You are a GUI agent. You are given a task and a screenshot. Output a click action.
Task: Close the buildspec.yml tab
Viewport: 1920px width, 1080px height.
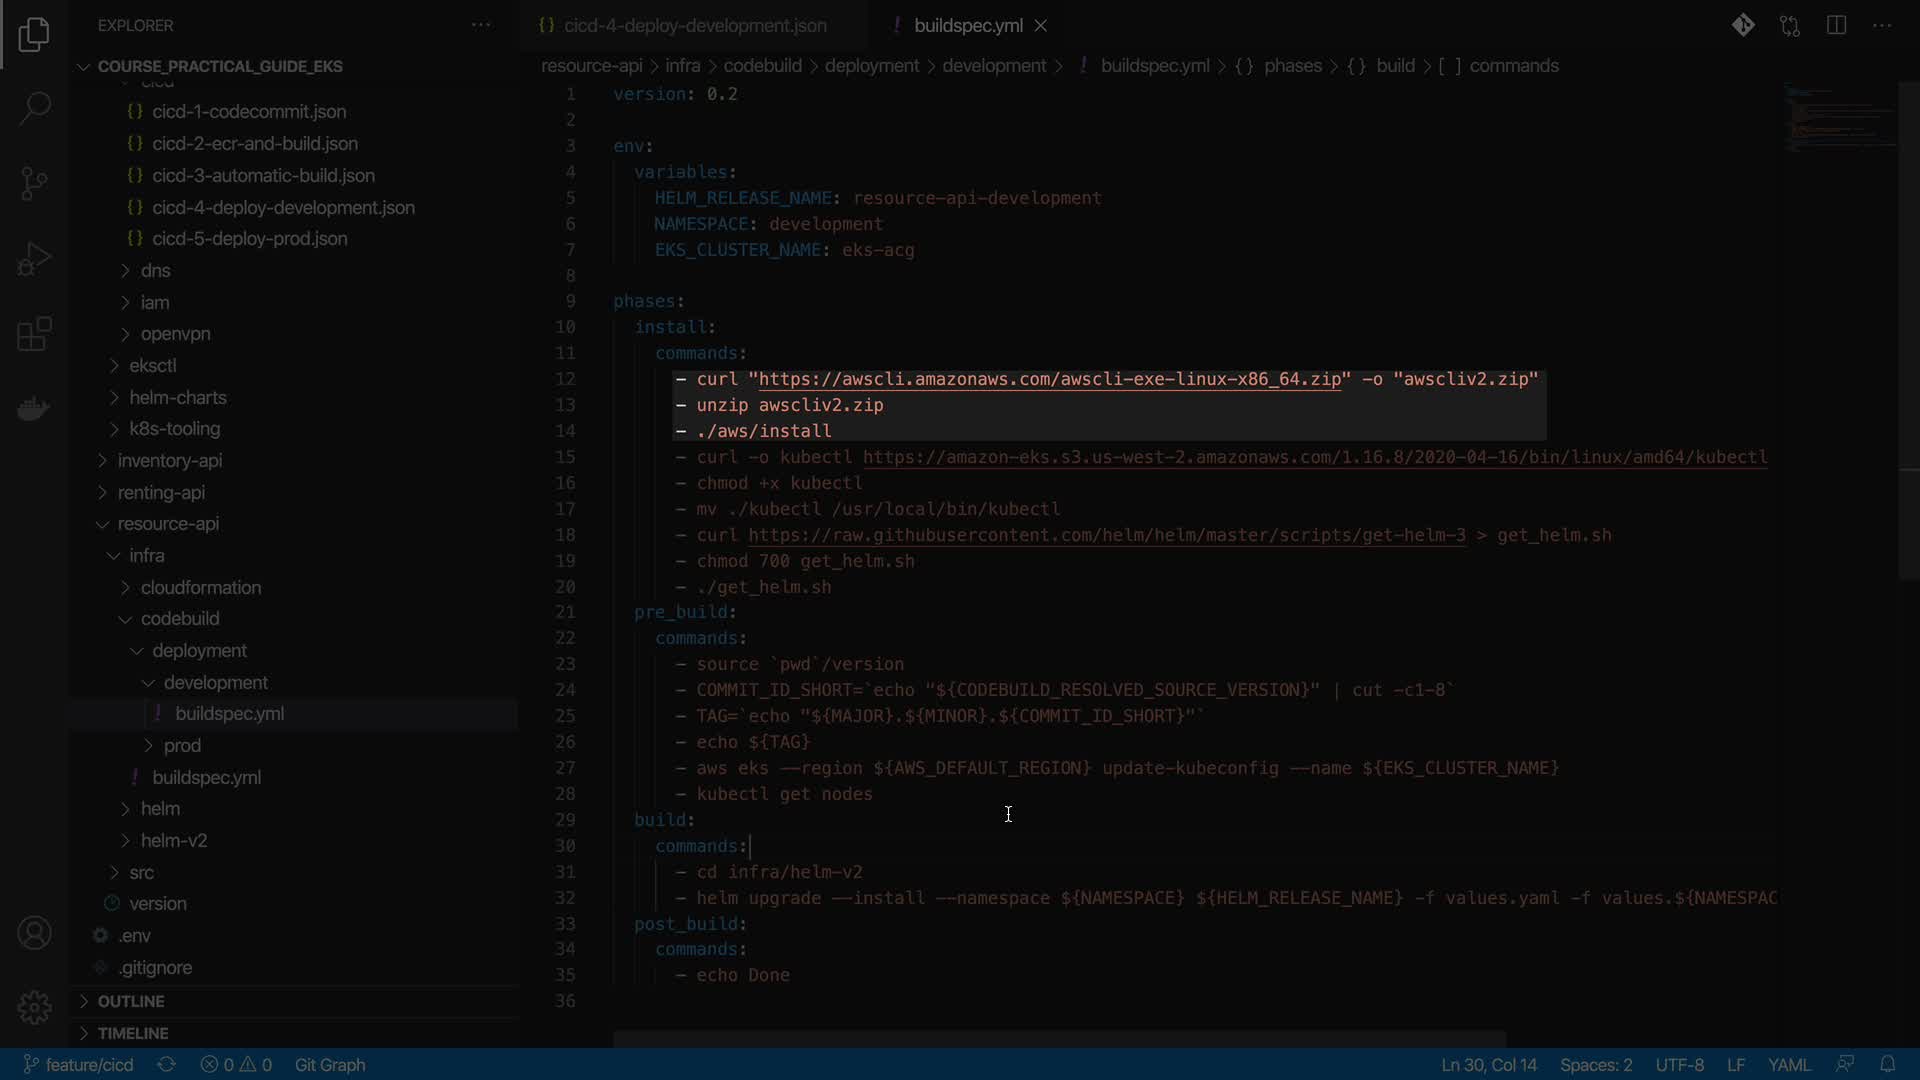pyautogui.click(x=1041, y=26)
